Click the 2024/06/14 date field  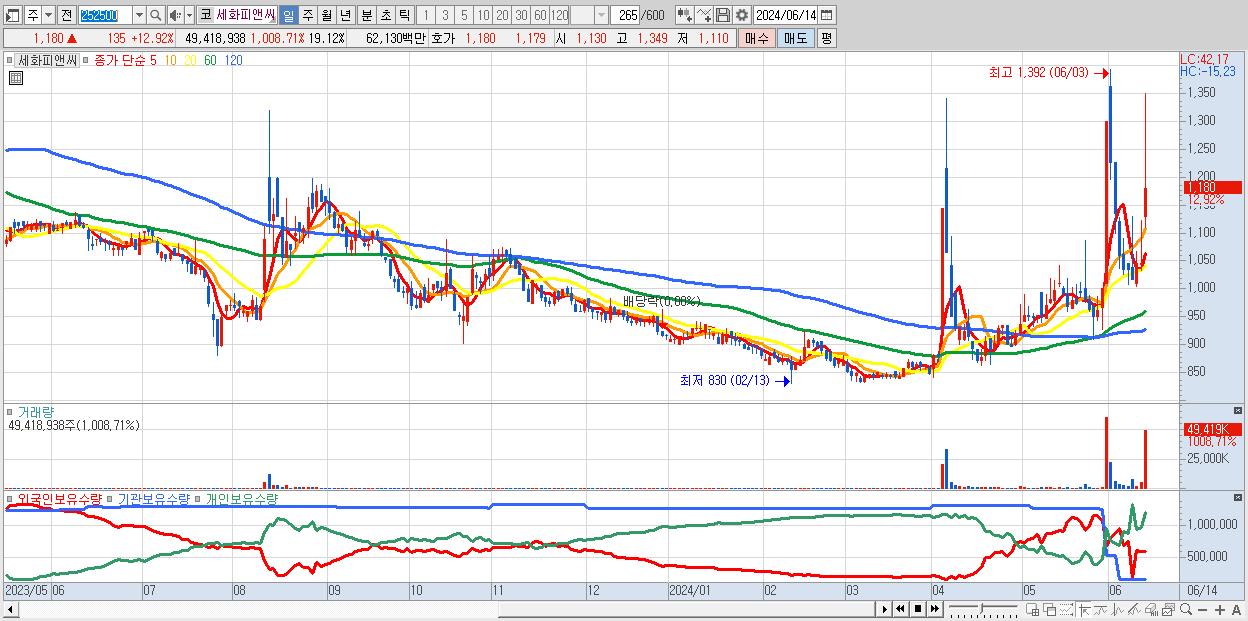[785, 15]
